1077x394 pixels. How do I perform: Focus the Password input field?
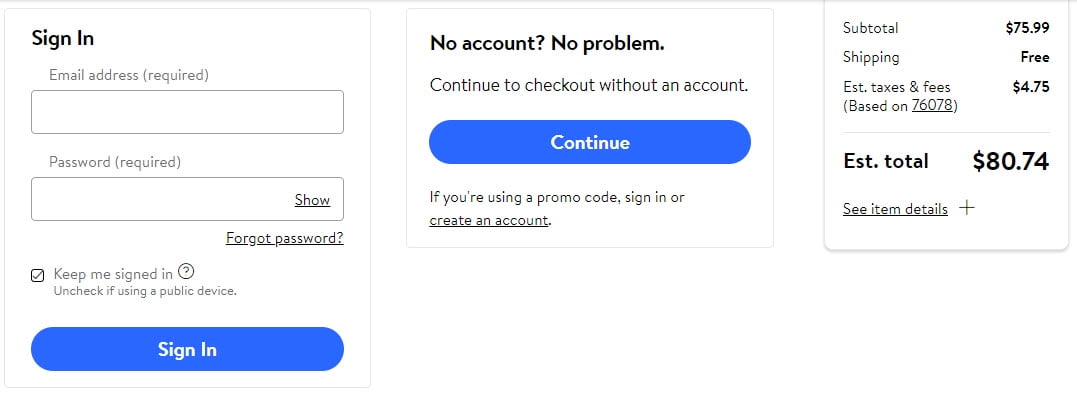[188, 199]
